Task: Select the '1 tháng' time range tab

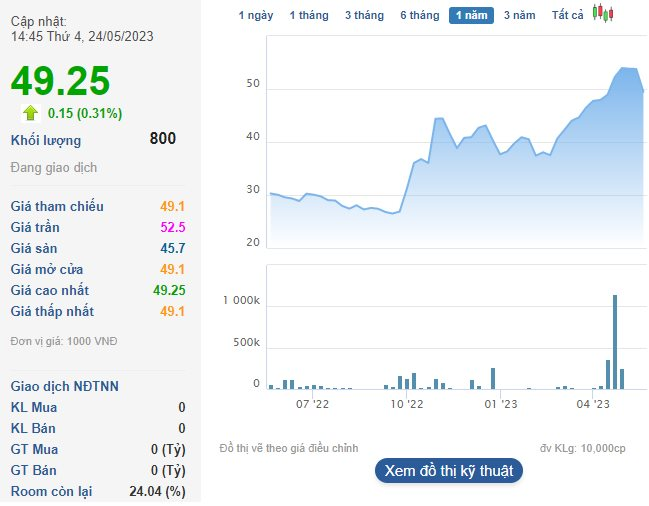Action: click(309, 15)
